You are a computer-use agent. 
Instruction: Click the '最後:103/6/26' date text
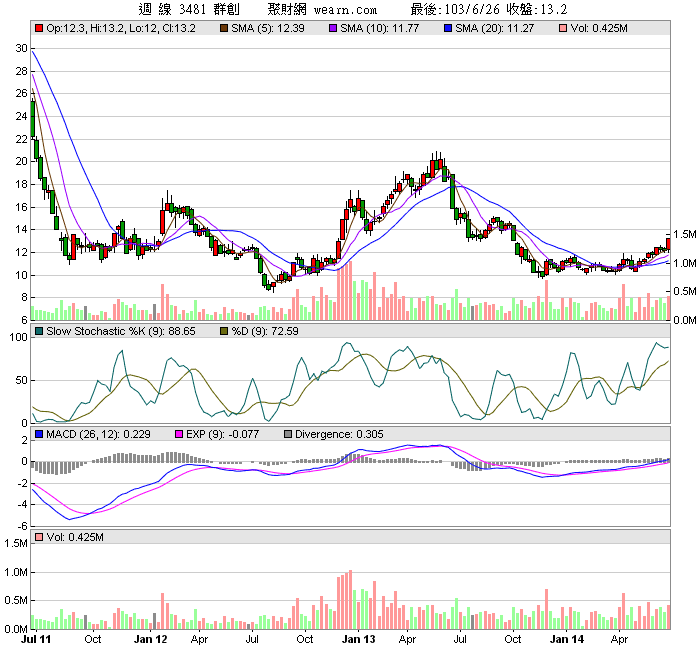pos(455,9)
